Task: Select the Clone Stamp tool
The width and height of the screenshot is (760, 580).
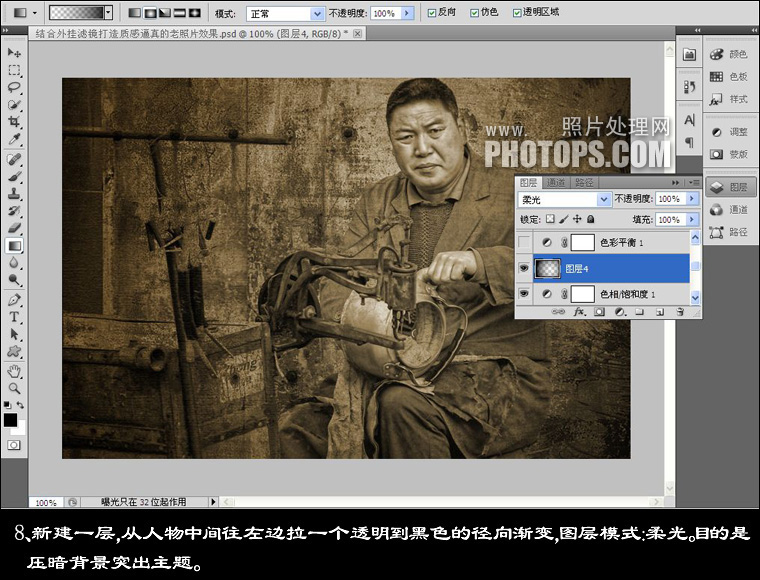Action: [14, 194]
